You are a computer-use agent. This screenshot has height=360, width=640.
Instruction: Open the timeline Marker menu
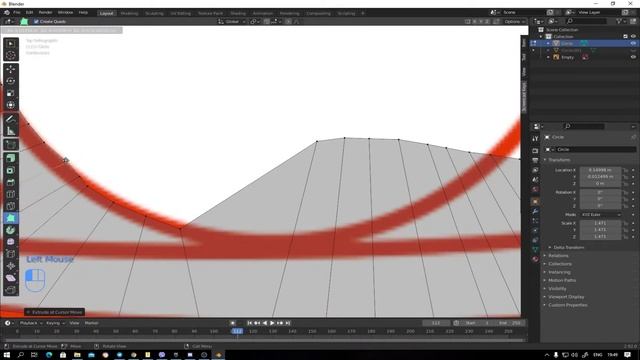click(91, 323)
